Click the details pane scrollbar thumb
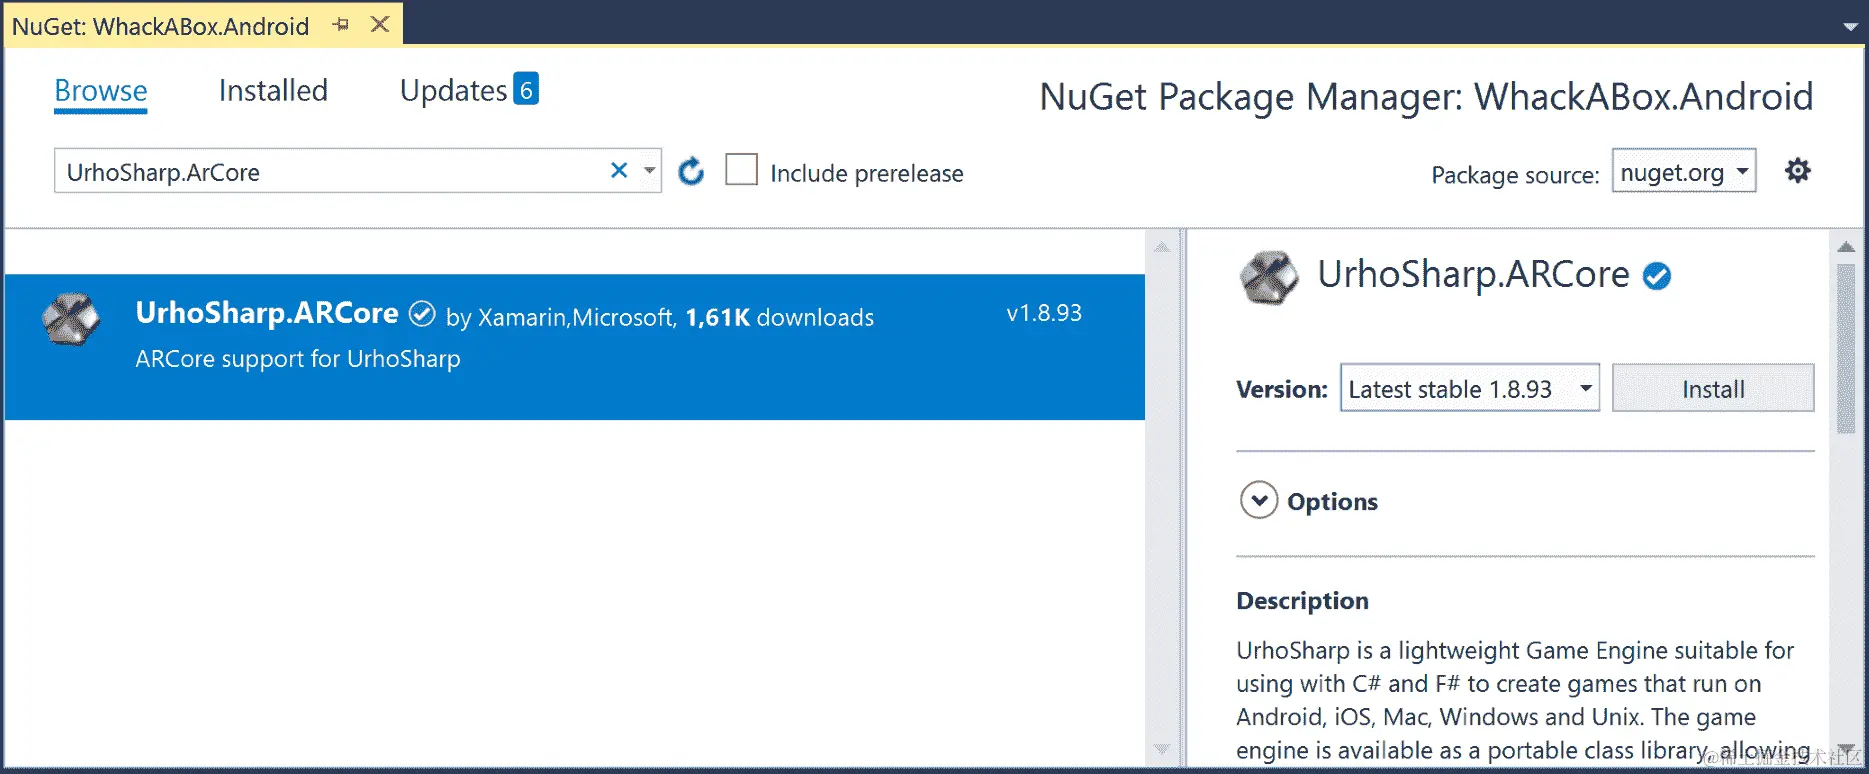Screen dimensions: 1869x774 [x=1846, y=347]
